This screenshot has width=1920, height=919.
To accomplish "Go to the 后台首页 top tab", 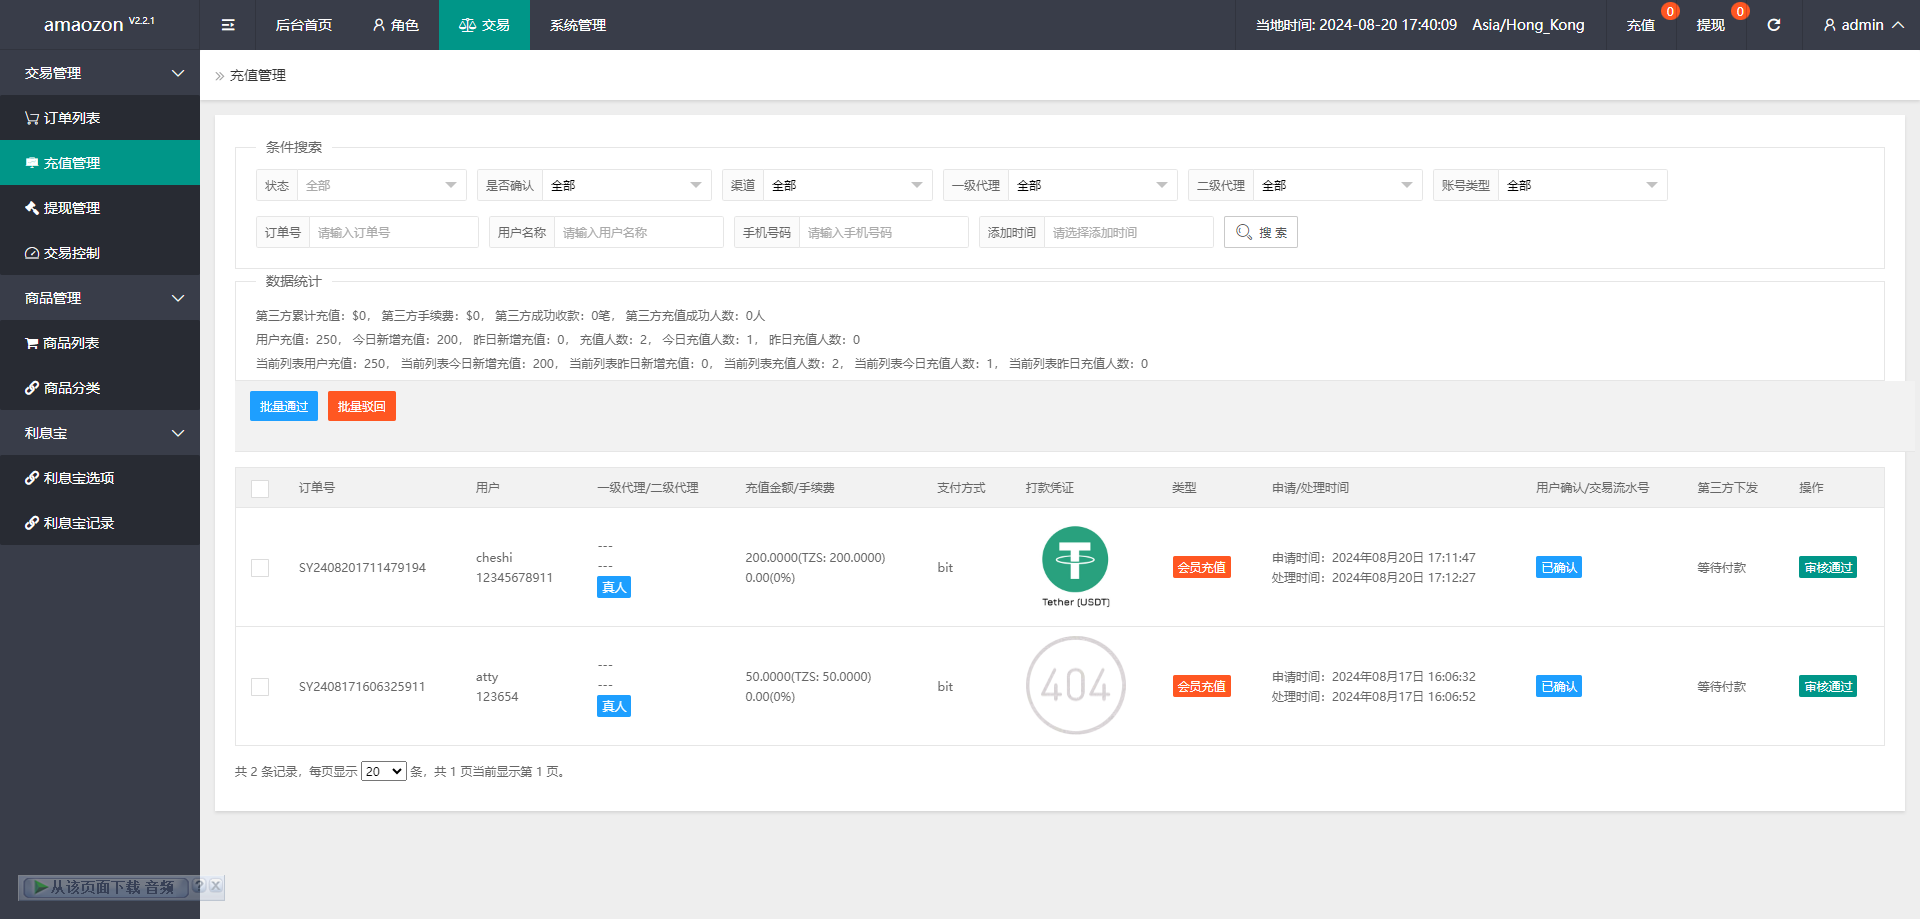I will 303,25.
